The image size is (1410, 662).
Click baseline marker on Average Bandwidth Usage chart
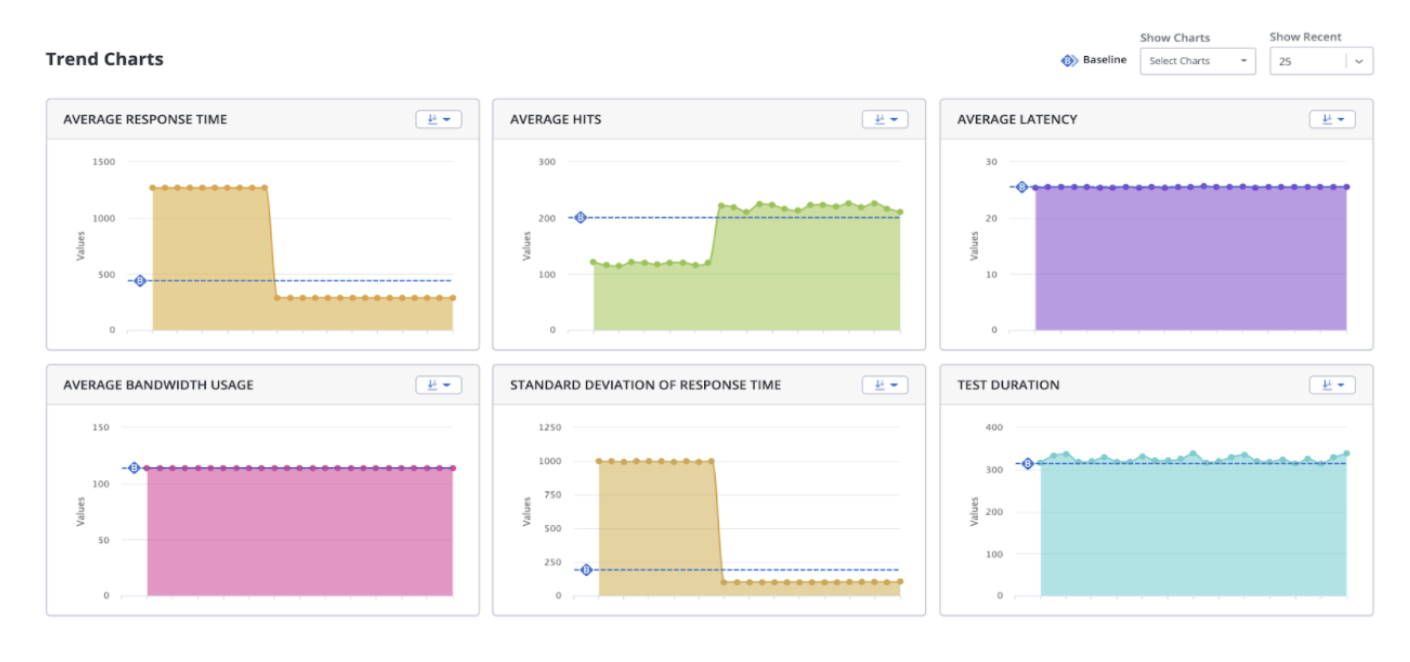click(x=133, y=468)
